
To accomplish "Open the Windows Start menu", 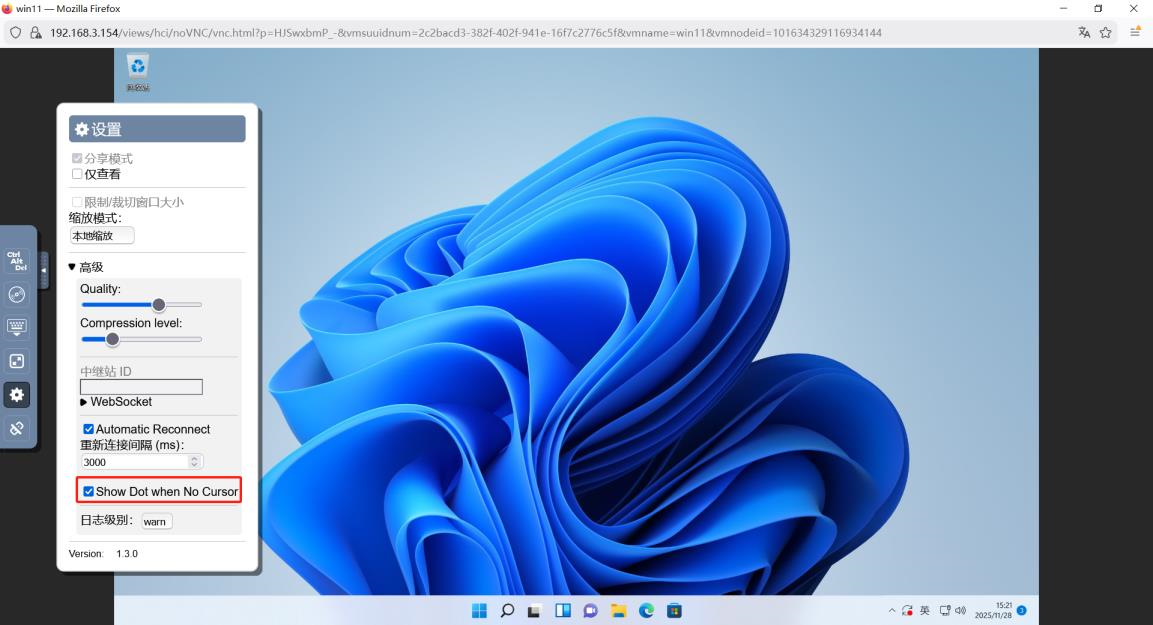I will point(479,610).
